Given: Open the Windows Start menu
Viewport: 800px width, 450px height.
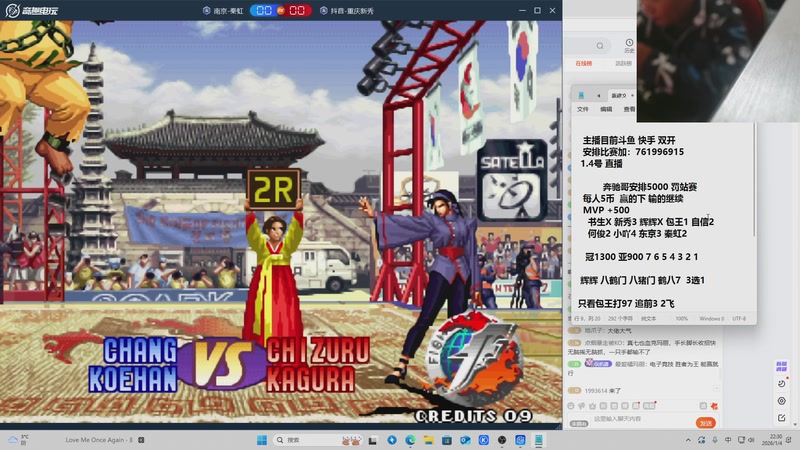Looking at the screenshot, I should click(x=262, y=440).
